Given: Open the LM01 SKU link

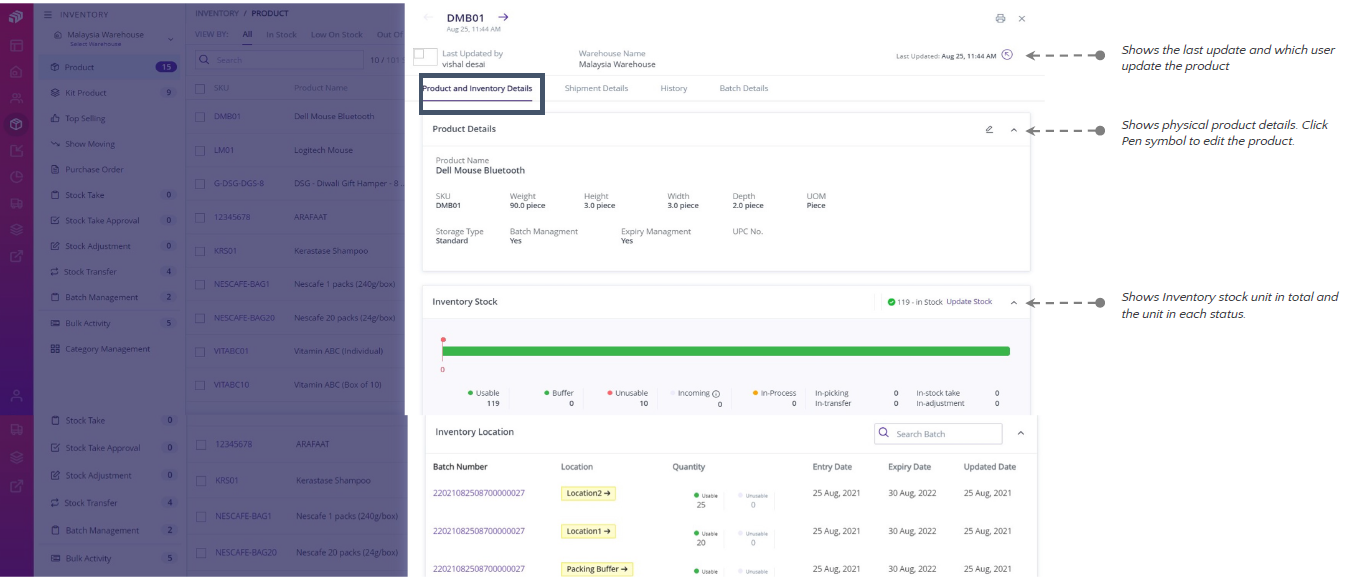Looking at the screenshot, I should pos(224,150).
